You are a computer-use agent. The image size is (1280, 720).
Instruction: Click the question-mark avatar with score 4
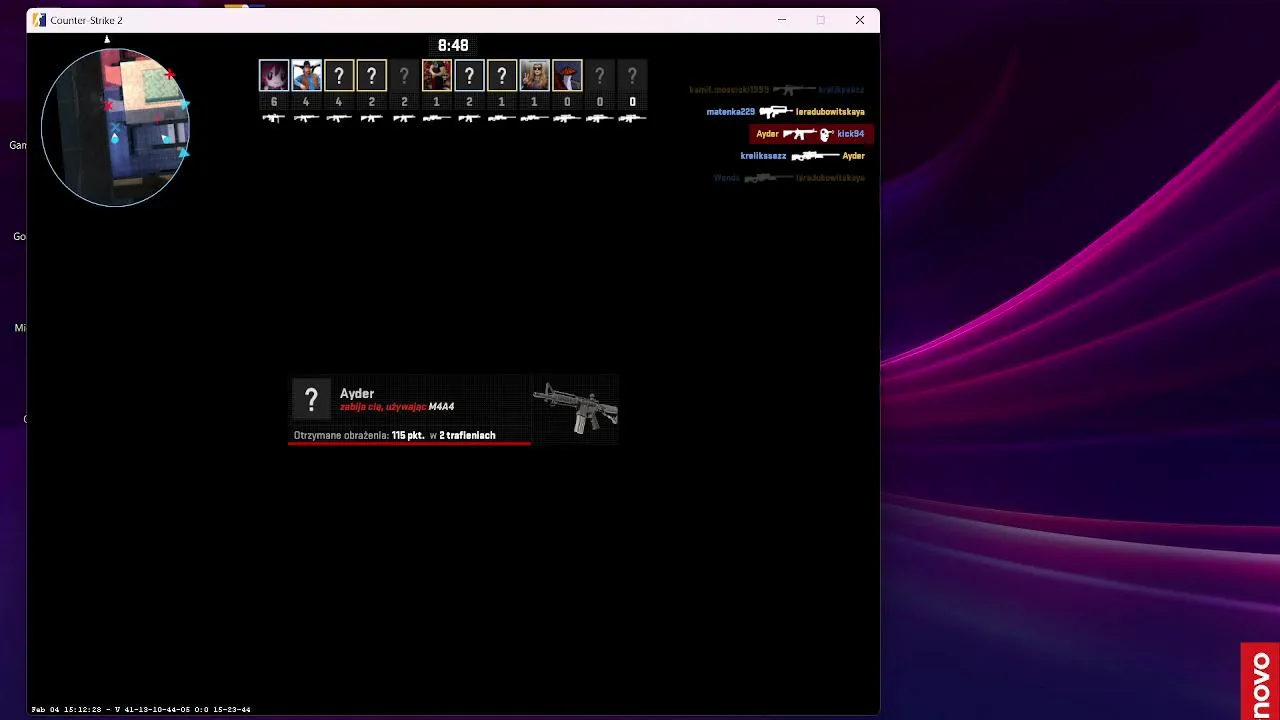(x=339, y=75)
